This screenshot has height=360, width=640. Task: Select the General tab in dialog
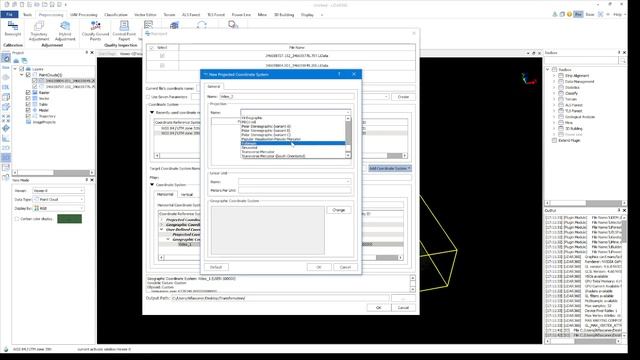pos(214,87)
